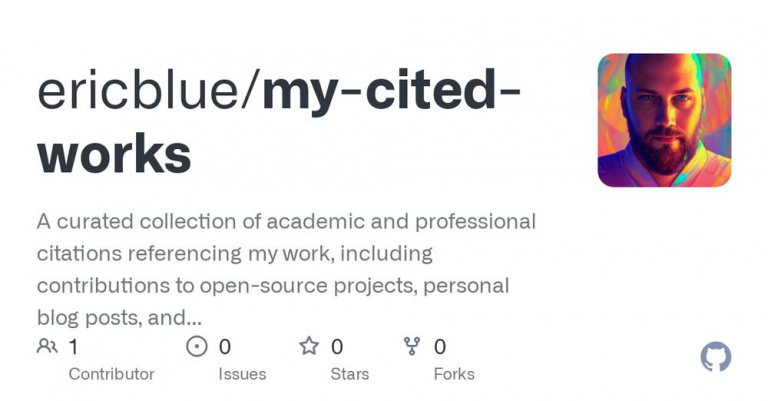The width and height of the screenshot is (768, 401).
Task: Select the Contributor label
Action: (x=111, y=374)
